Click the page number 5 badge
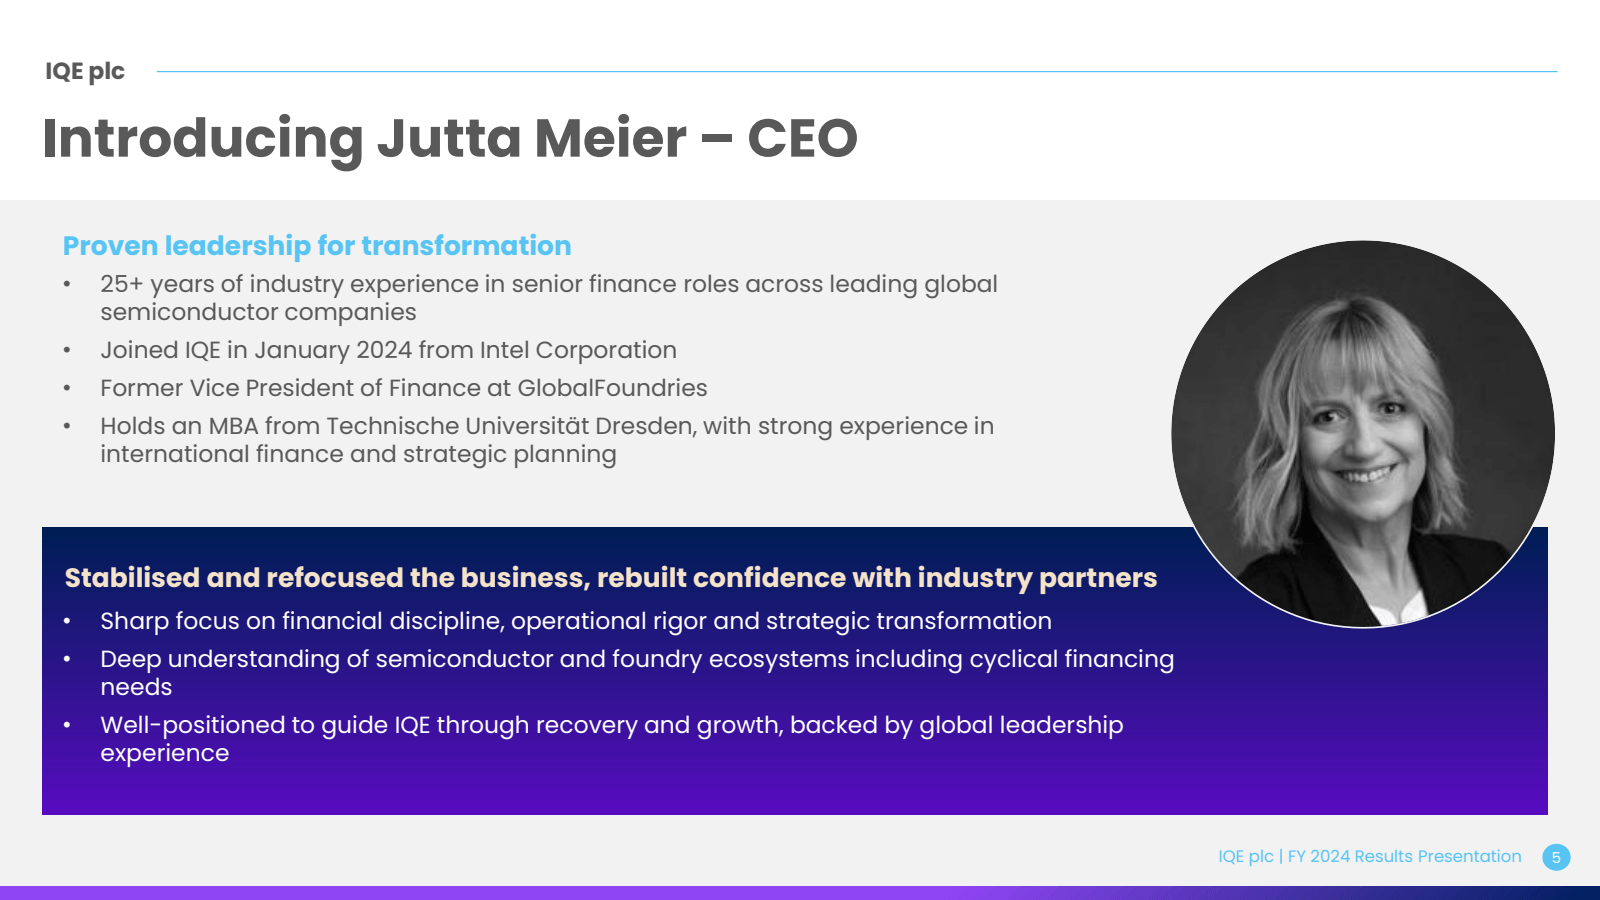The image size is (1600, 900). (1556, 857)
